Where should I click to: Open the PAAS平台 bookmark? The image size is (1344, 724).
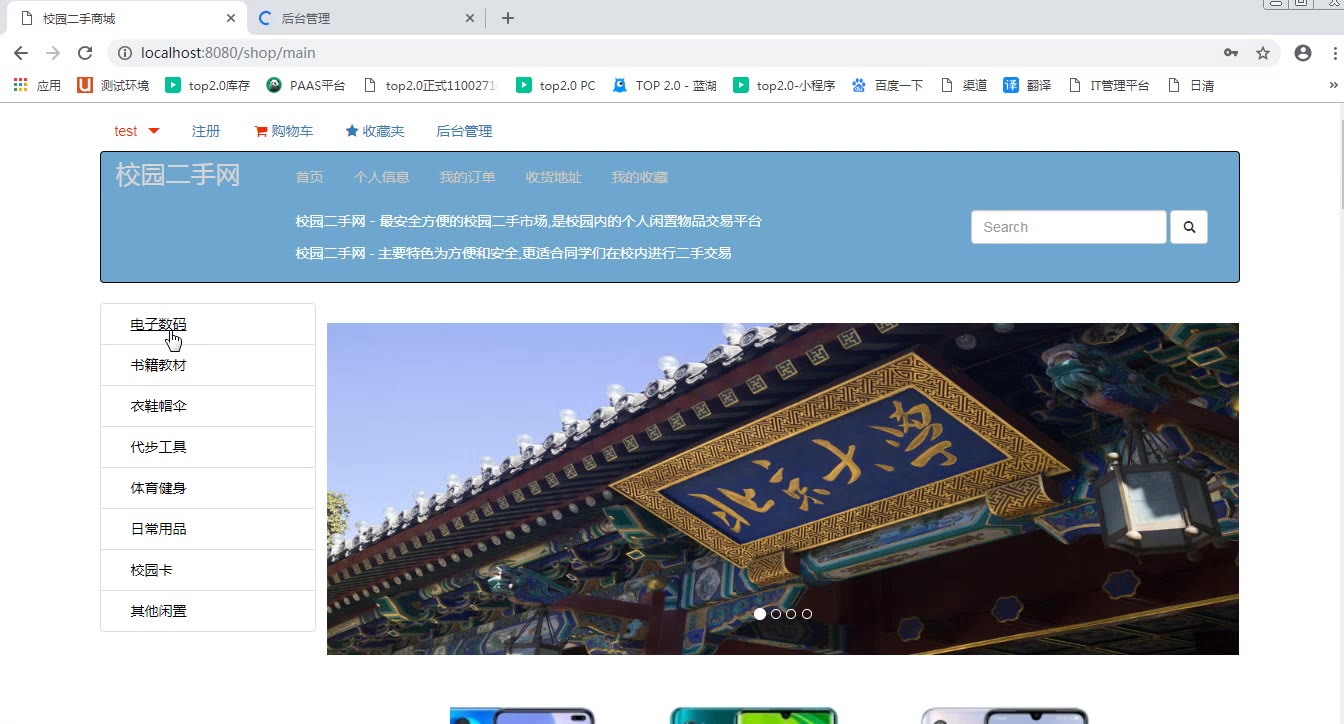pyautogui.click(x=306, y=85)
